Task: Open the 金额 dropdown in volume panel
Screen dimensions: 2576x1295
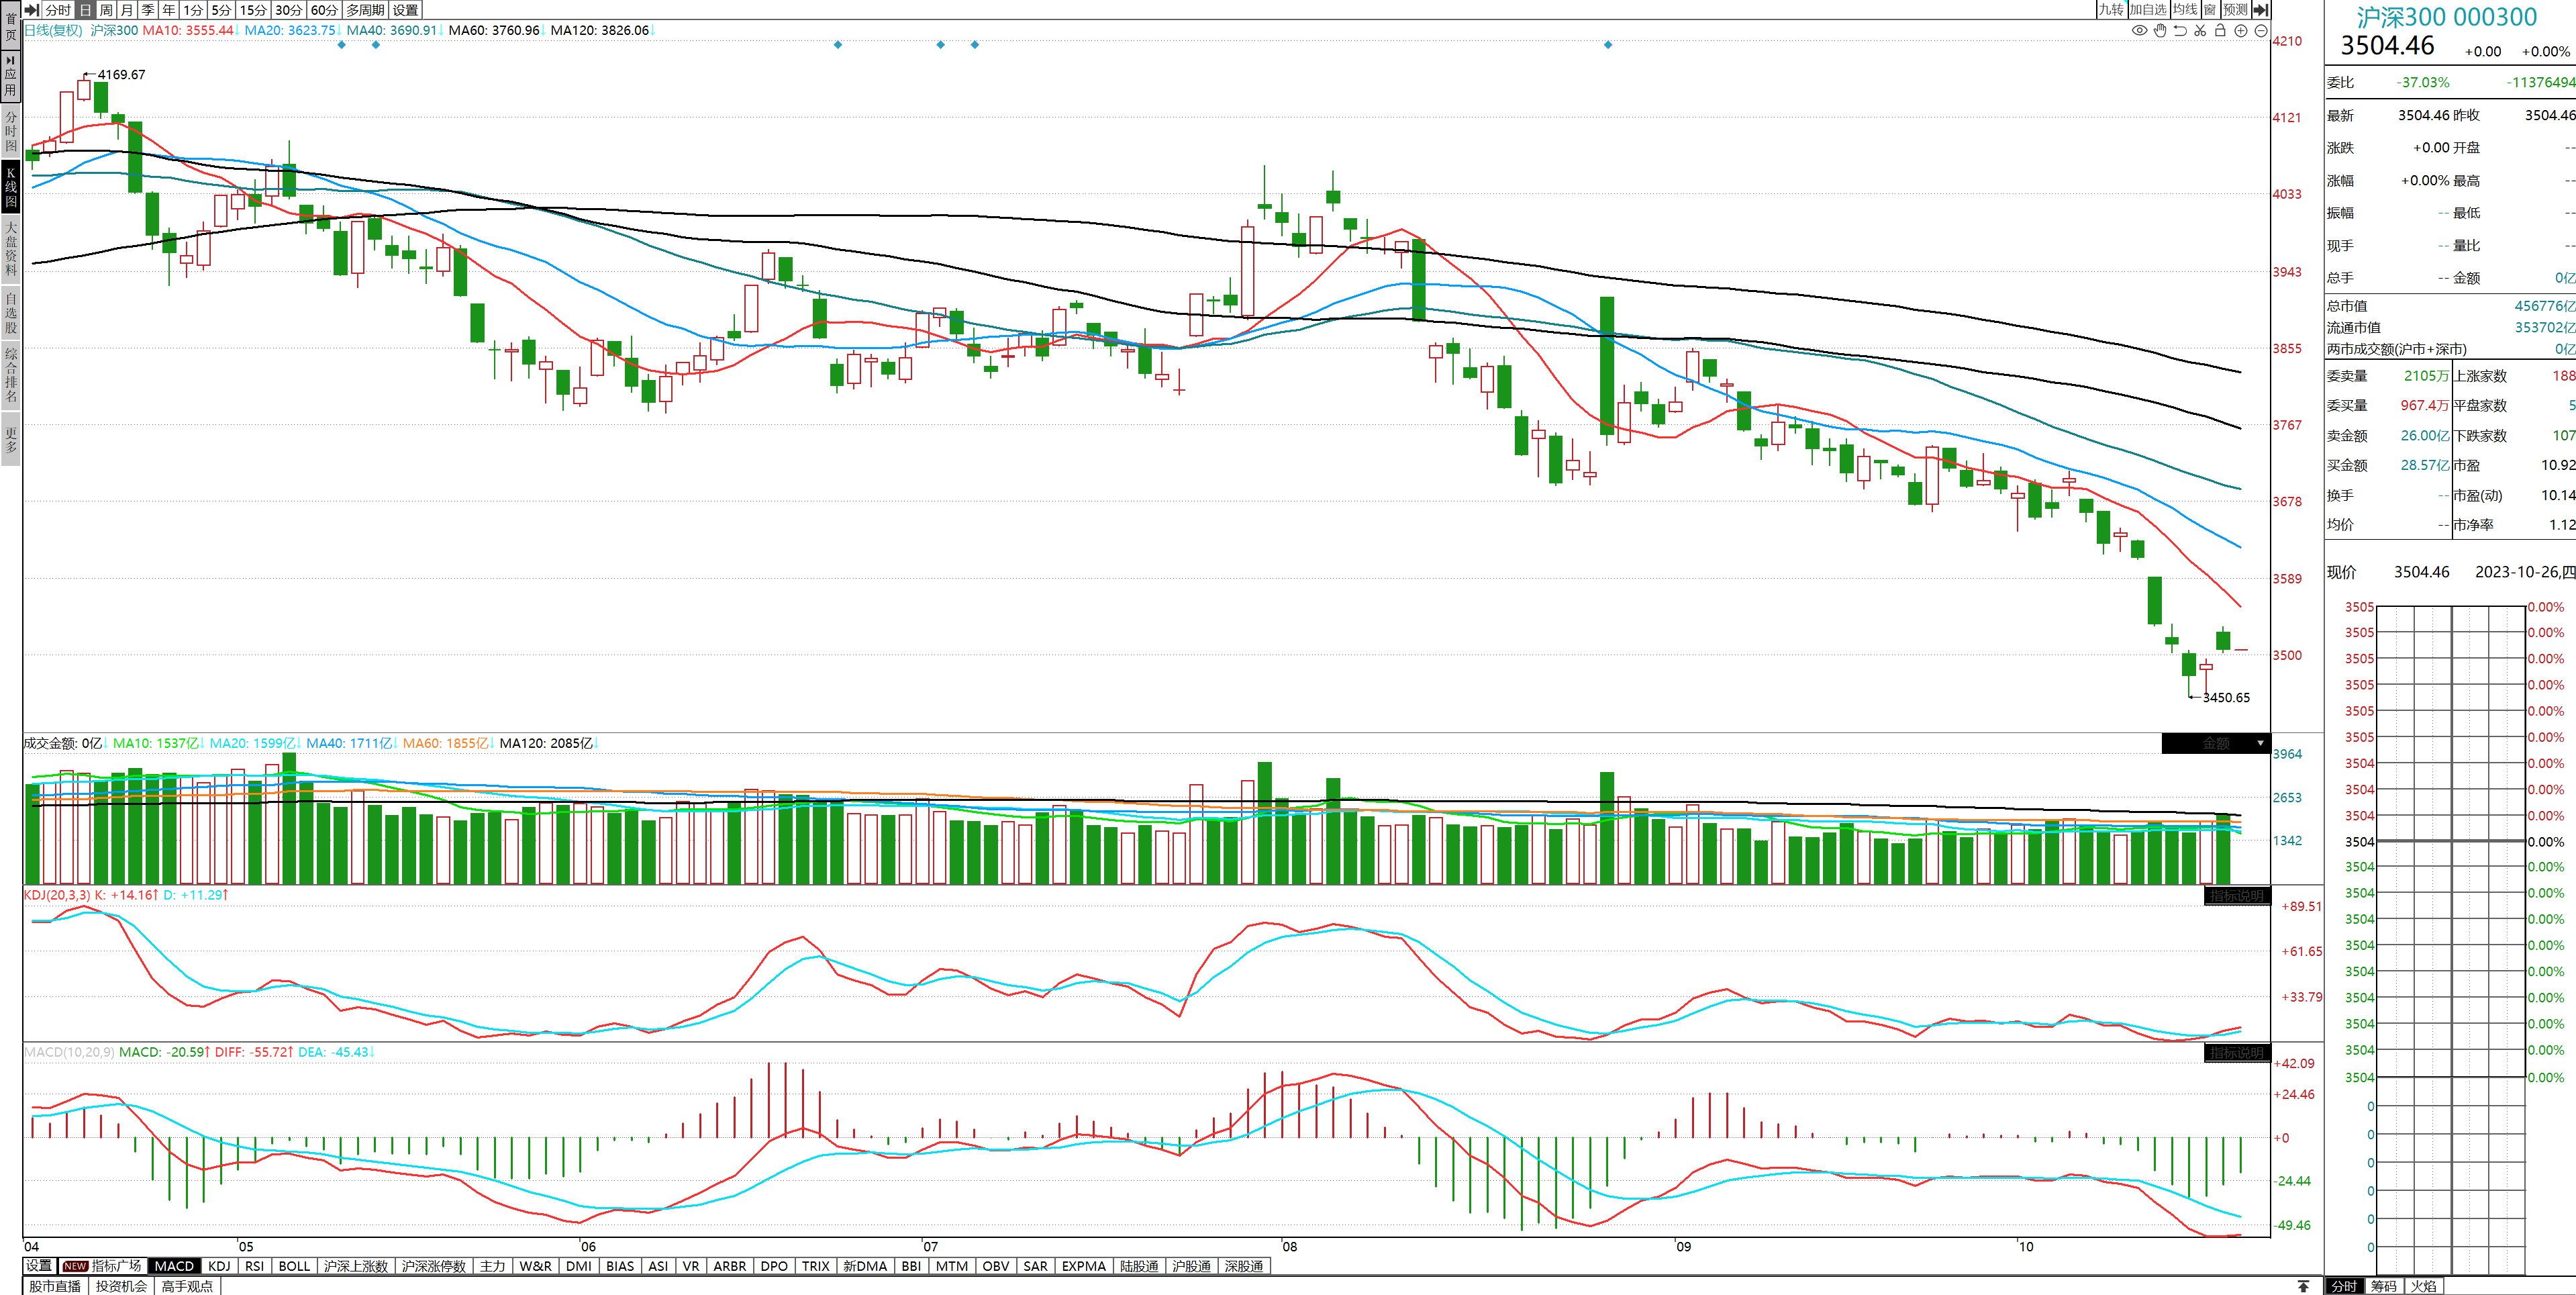Action: (2260, 743)
